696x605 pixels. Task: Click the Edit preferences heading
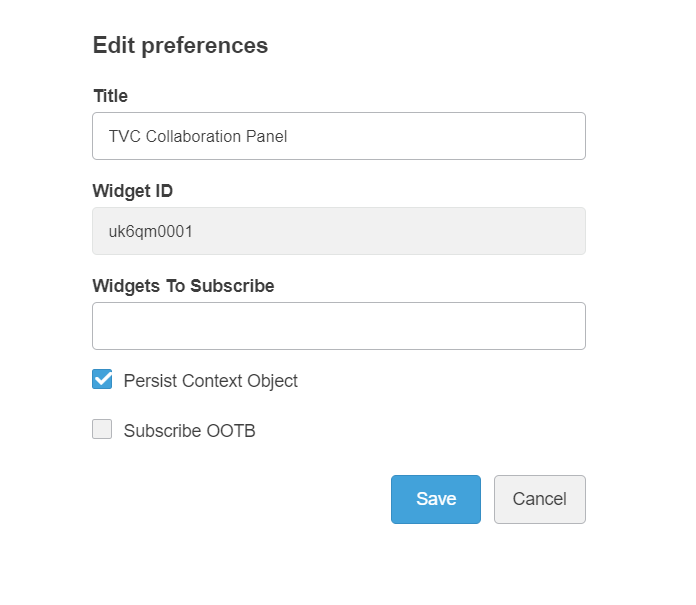click(180, 45)
